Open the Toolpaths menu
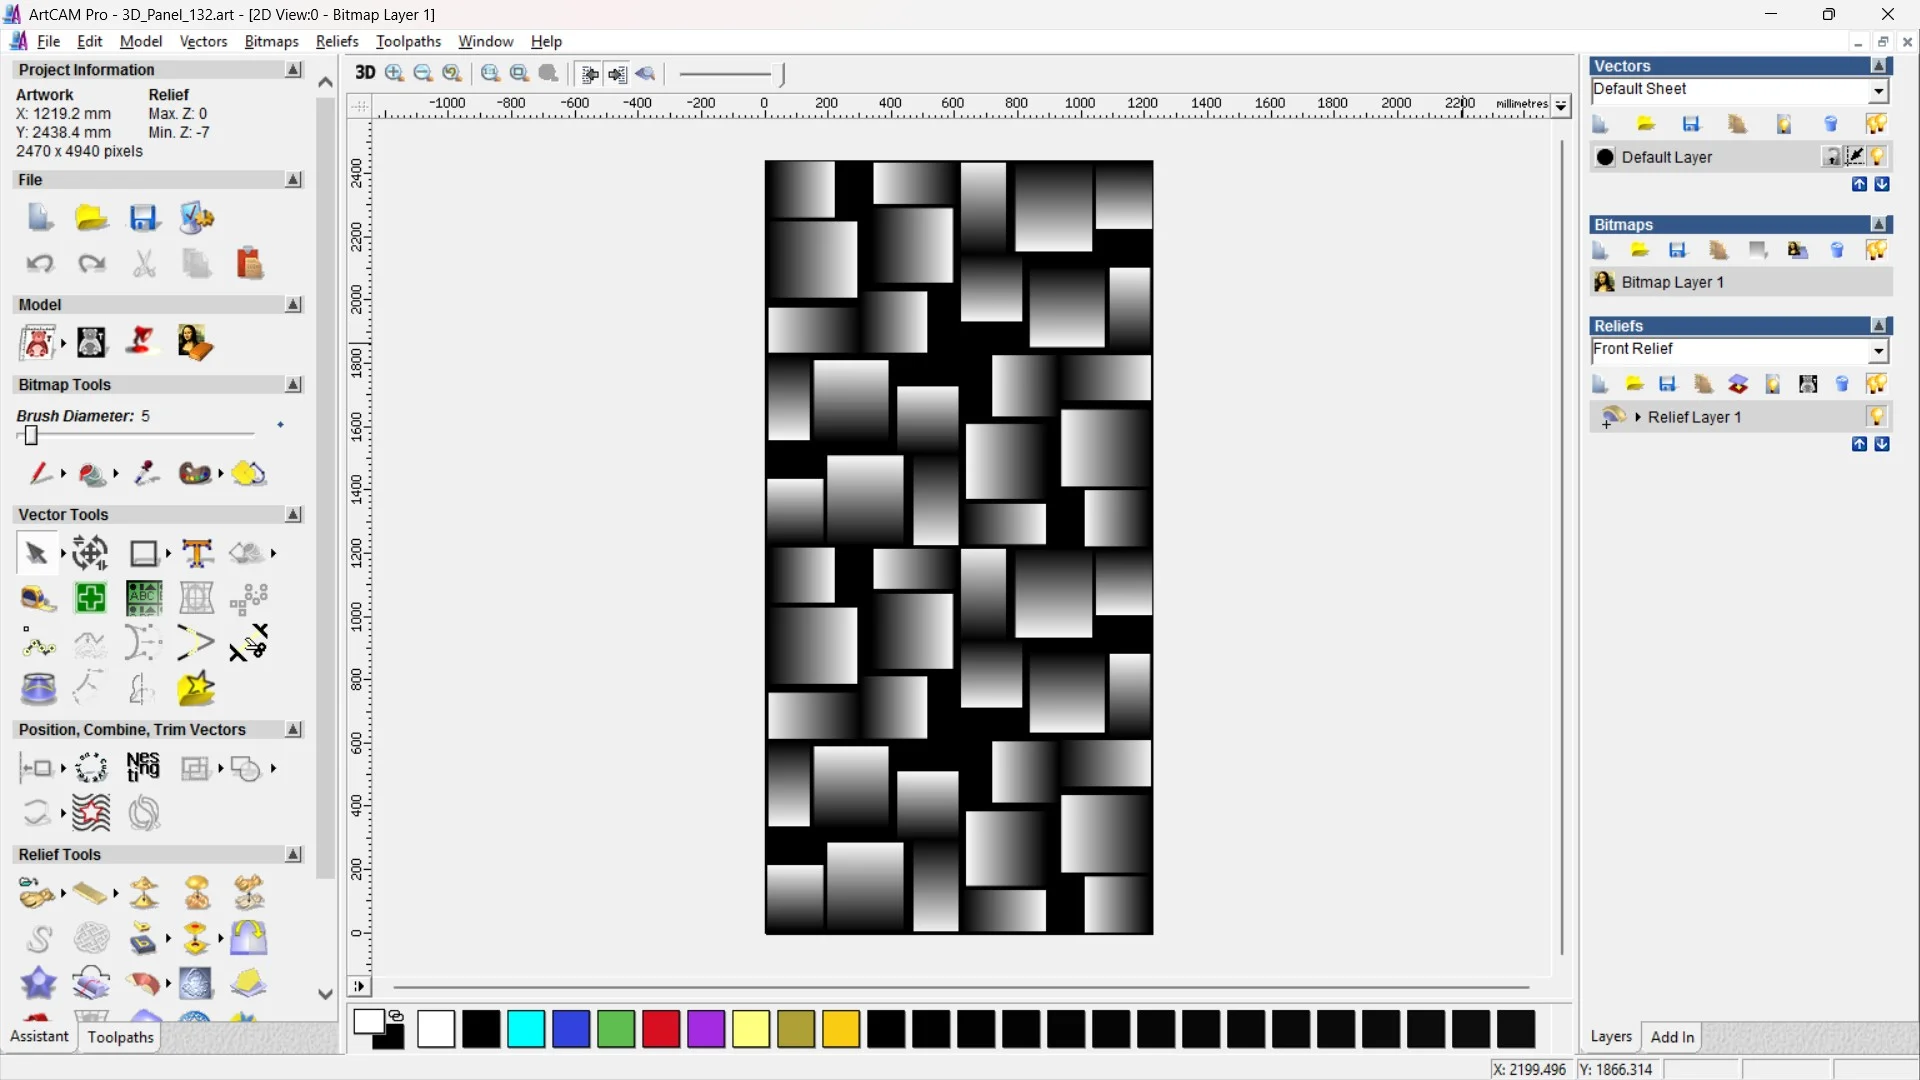Image resolution: width=1920 pixels, height=1080 pixels. click(408, 41)
